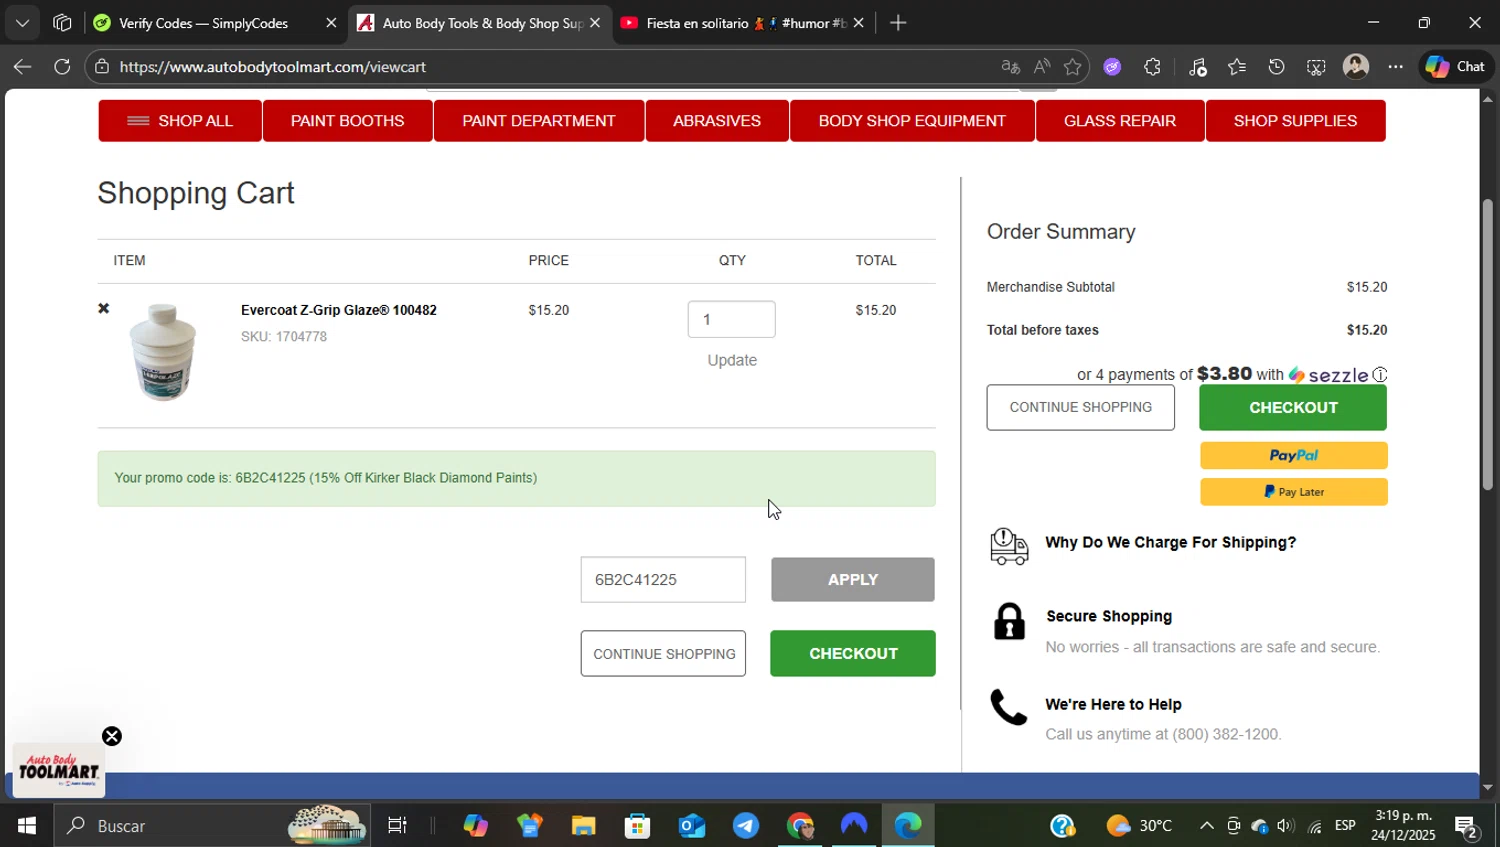The width and height of the screenshot is (1500, 847).
Task: Open the screenshot capture icon
Action: coord(1316,67)
